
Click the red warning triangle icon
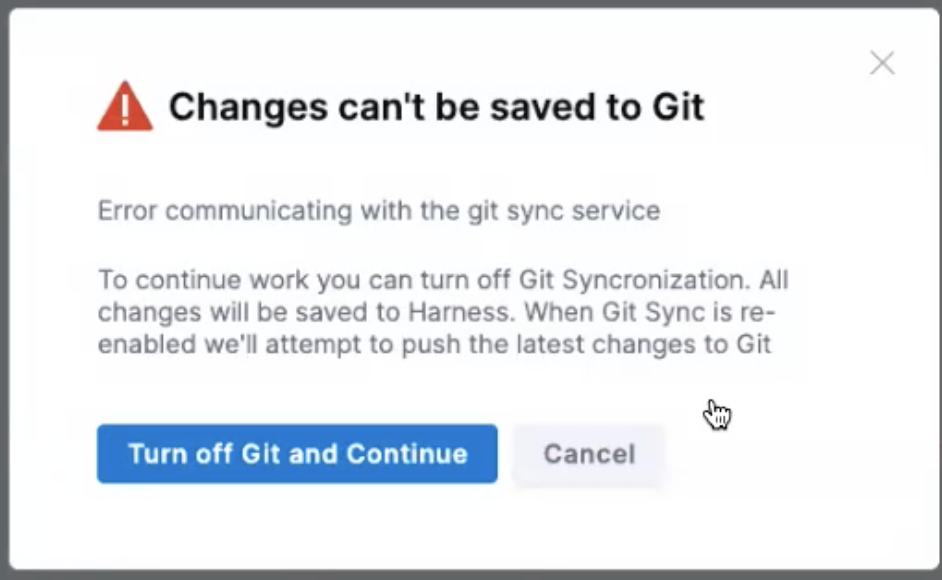(125, 106)
